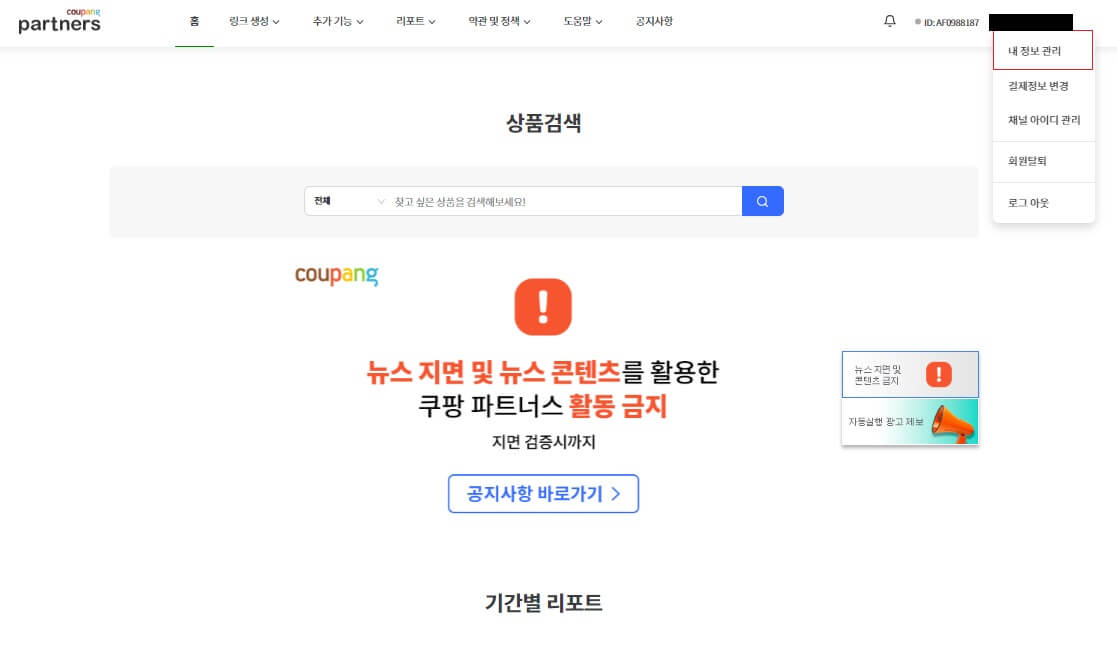Open the 공지사항 menu item
This screenshot has height=653, width=1117.
(654, 21)
